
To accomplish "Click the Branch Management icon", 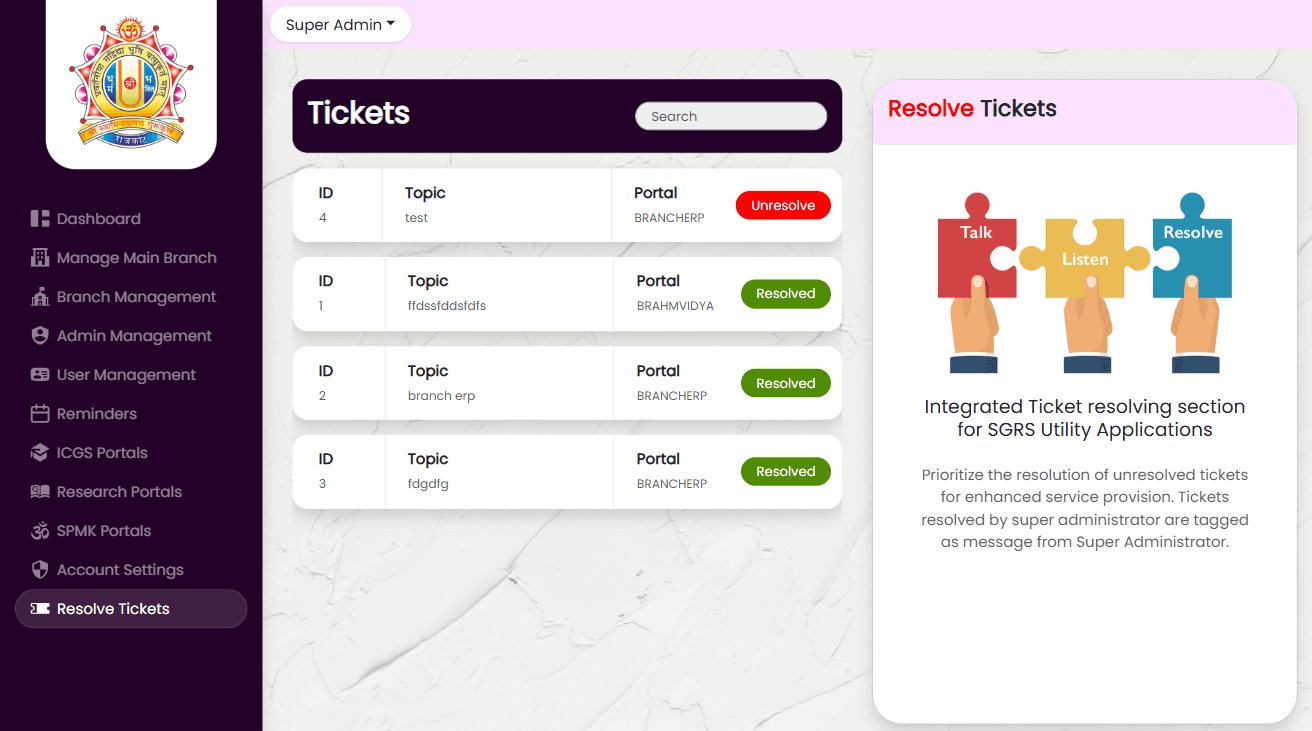I will click(40, 297).
